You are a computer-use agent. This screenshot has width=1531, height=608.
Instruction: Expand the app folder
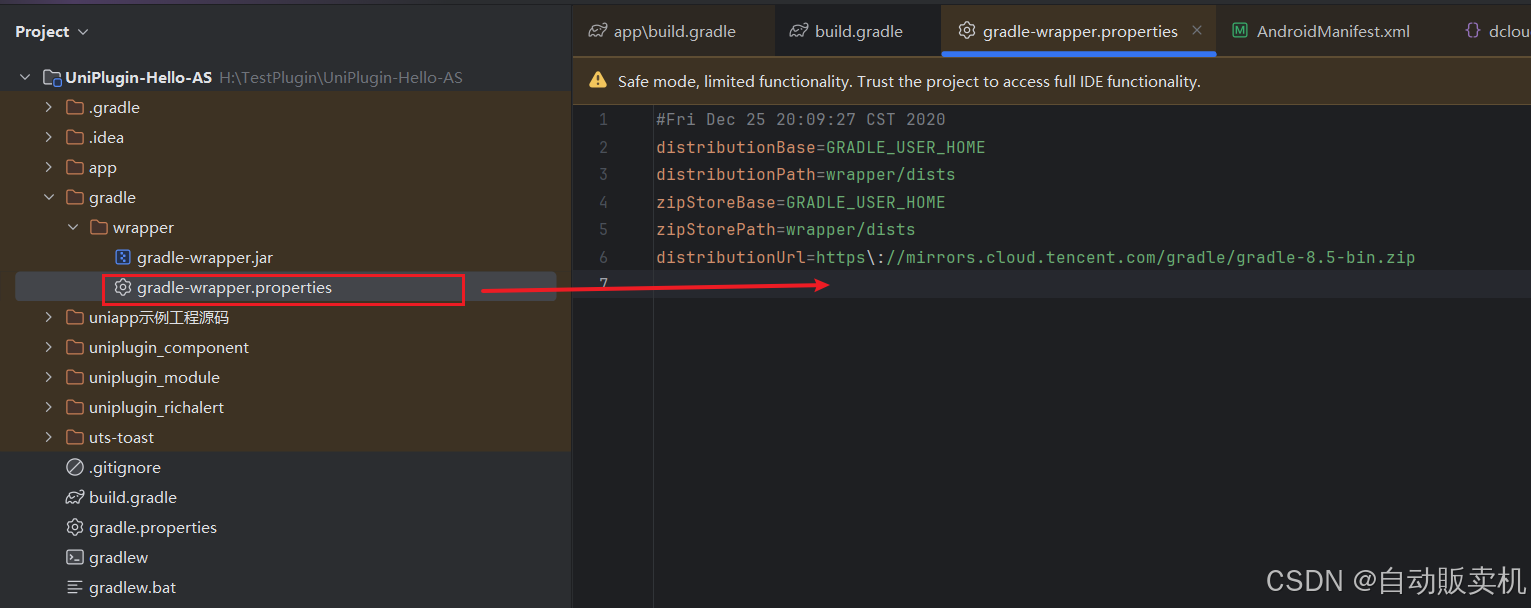click(x=48, y=167)
